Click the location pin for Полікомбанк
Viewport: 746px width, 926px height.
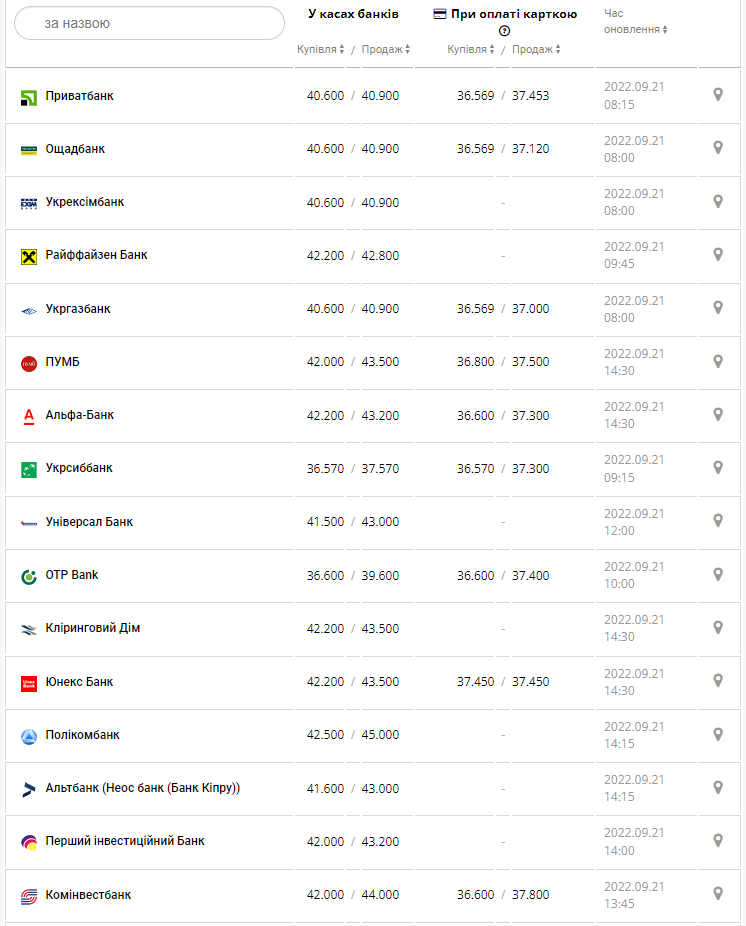click(x=717, y=734)
